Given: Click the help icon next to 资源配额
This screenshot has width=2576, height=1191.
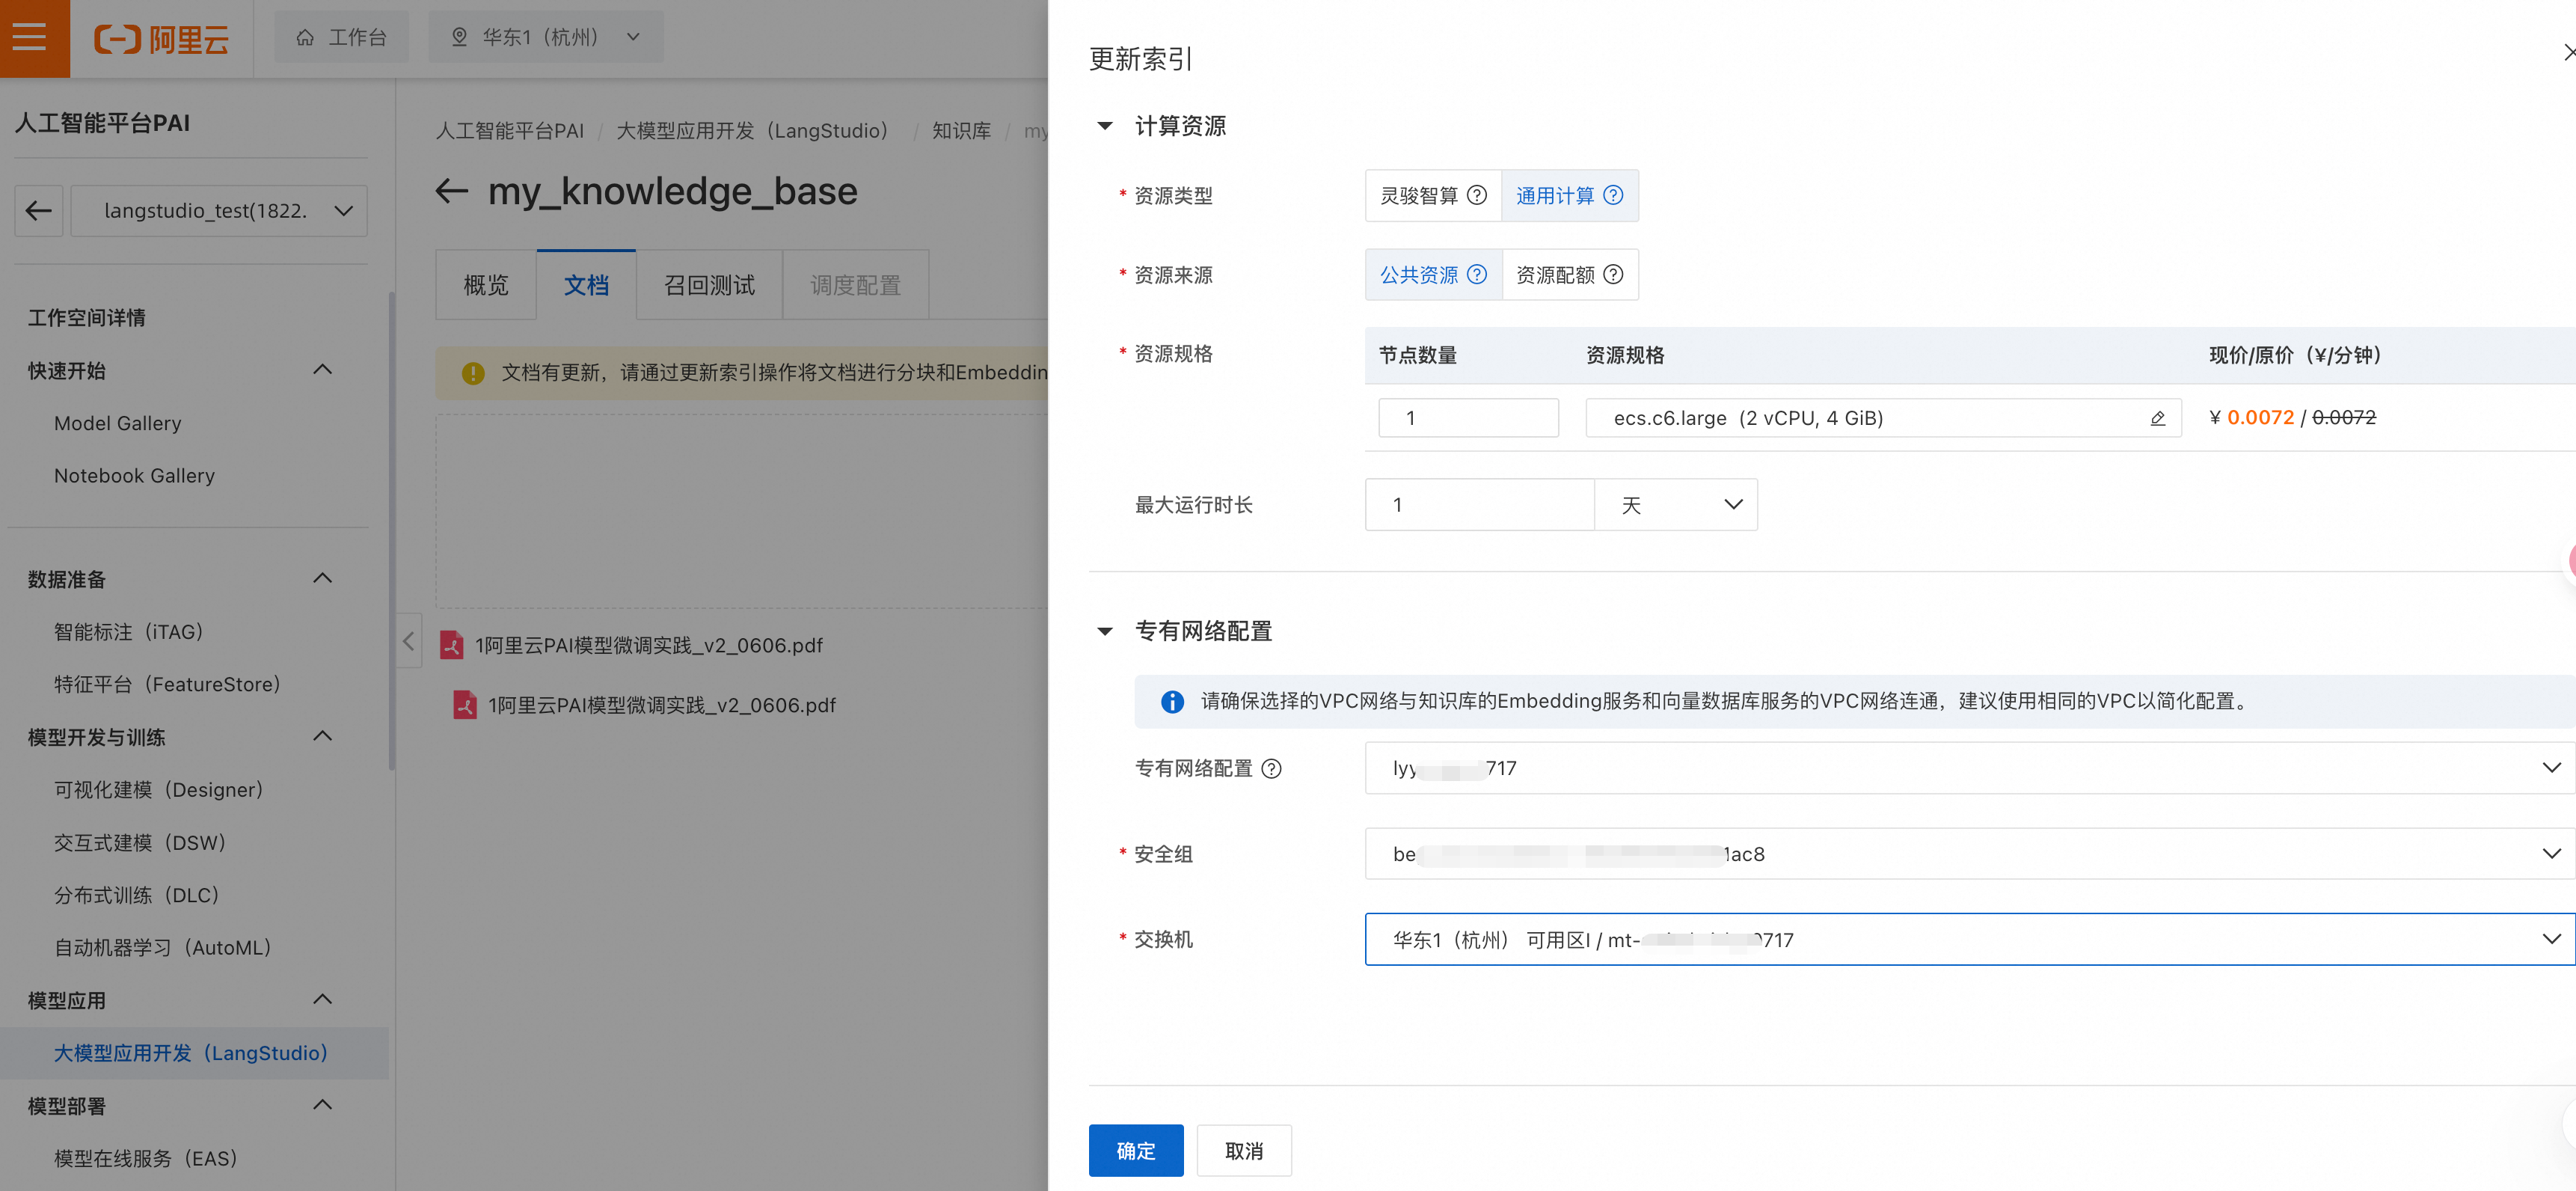Looking at the screenshot, I should point(1613,275).
